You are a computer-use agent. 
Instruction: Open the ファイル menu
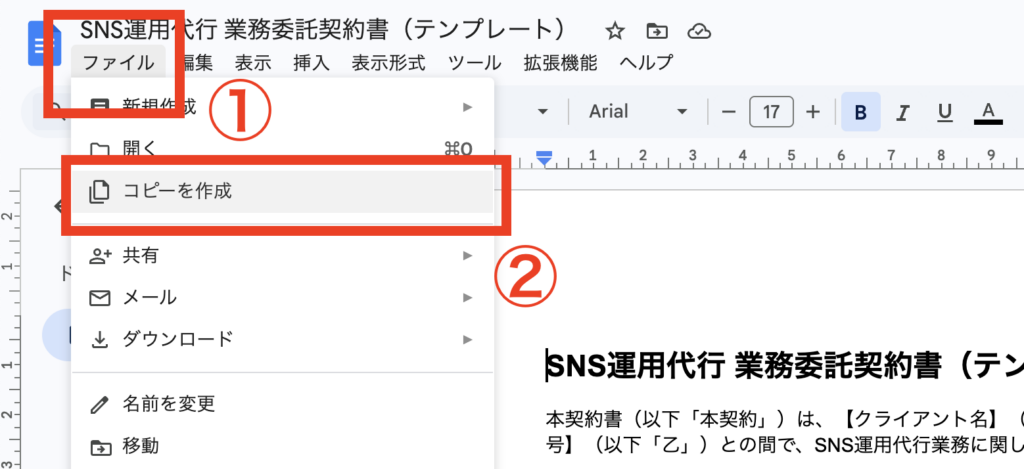point(118,62)
